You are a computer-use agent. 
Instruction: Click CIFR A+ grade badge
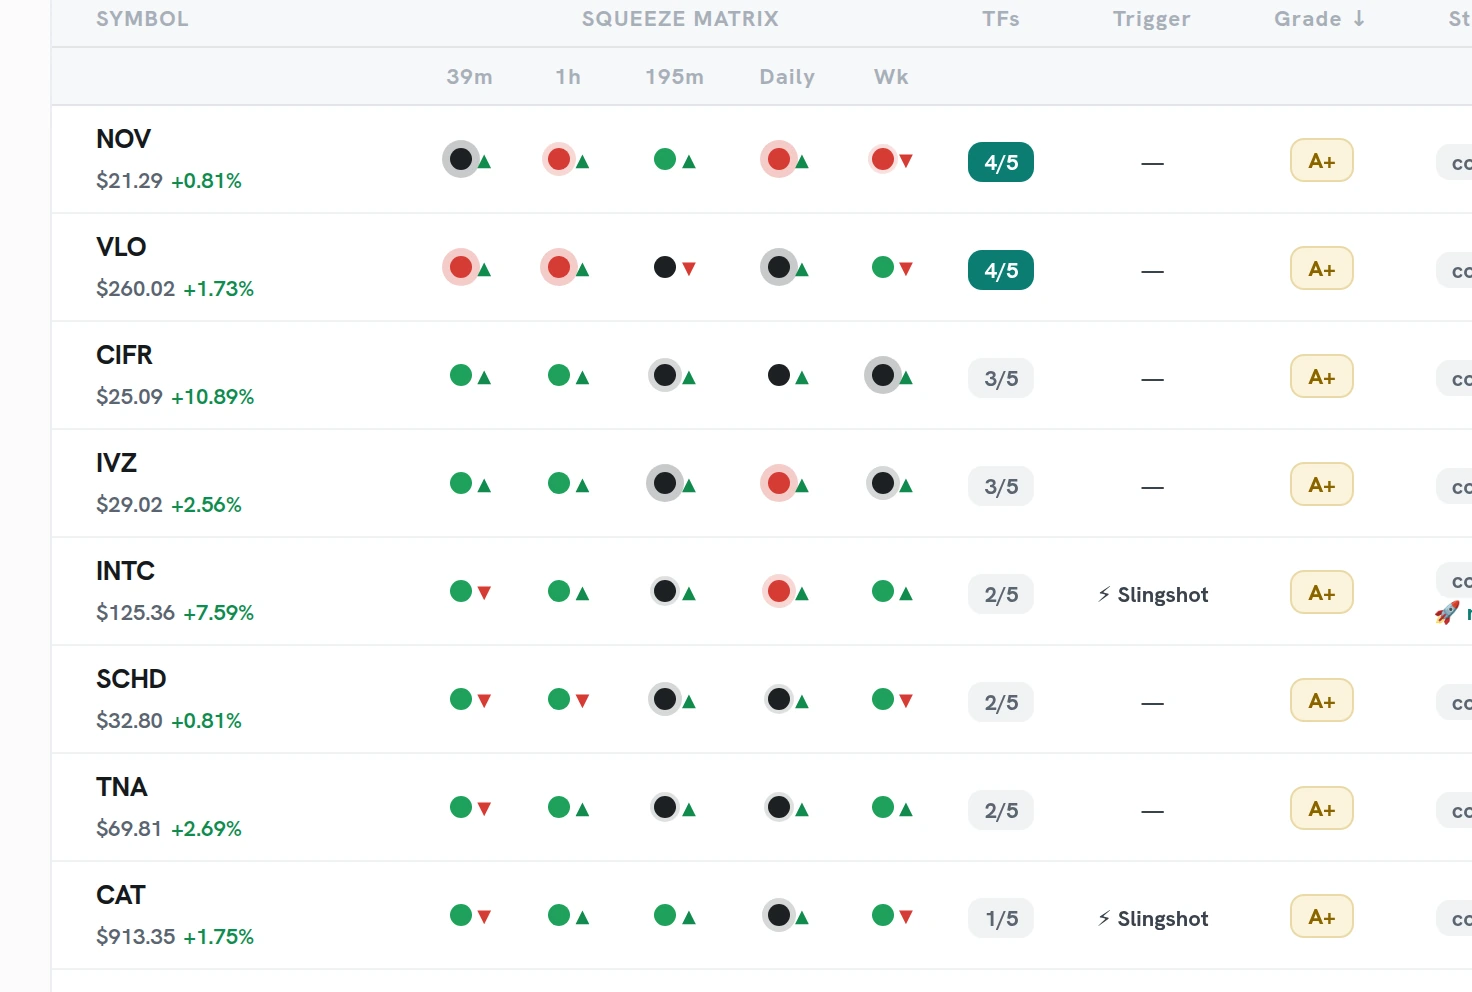click(x=1322, y=376)
